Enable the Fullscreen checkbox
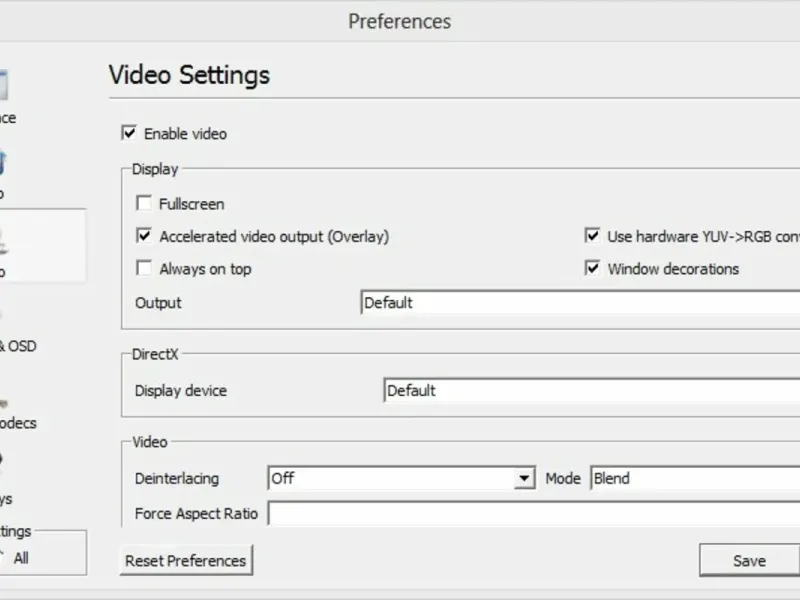Screen dimensions: 800x600 pyautogui.click(x=144, y=204)
